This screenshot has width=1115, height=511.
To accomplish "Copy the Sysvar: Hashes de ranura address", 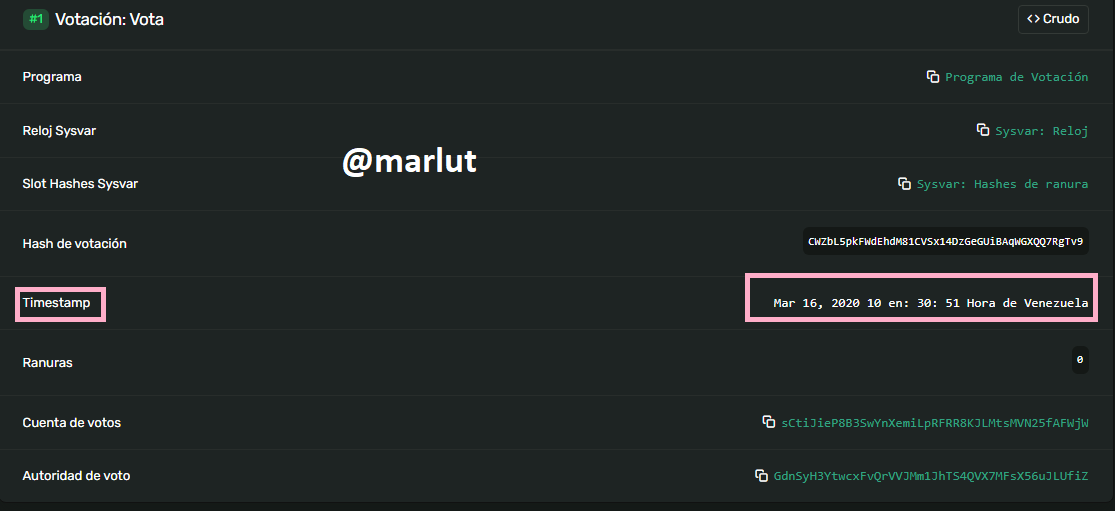I will tap(905, 184).
